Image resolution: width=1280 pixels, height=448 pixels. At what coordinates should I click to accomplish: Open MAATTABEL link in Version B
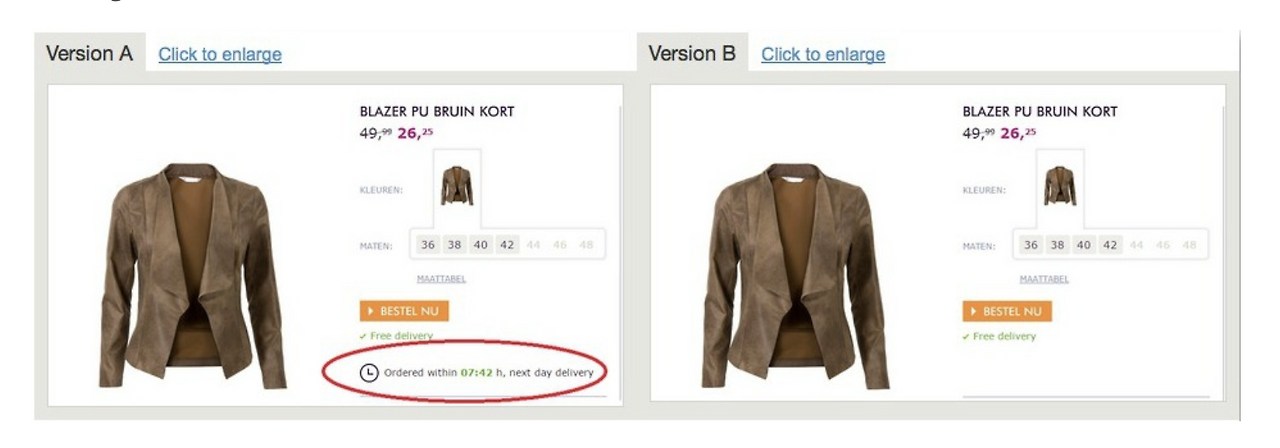tap(1044, 279)
